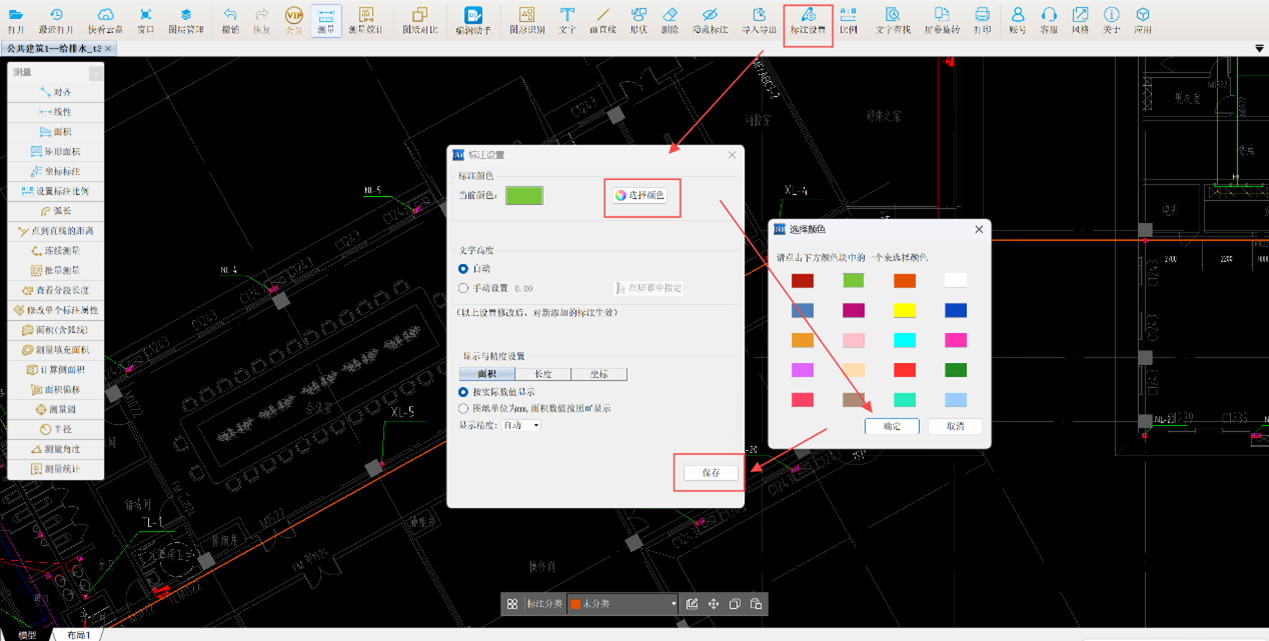Select the 隐藏标注 hide annotations icon
1269x641 pixels.
click(709, 18)
